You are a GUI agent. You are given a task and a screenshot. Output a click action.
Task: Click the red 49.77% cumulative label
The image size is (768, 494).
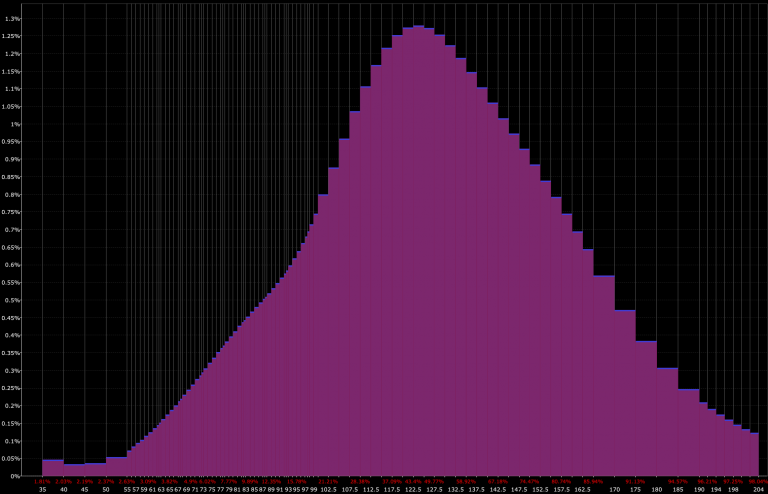(434, 482)
